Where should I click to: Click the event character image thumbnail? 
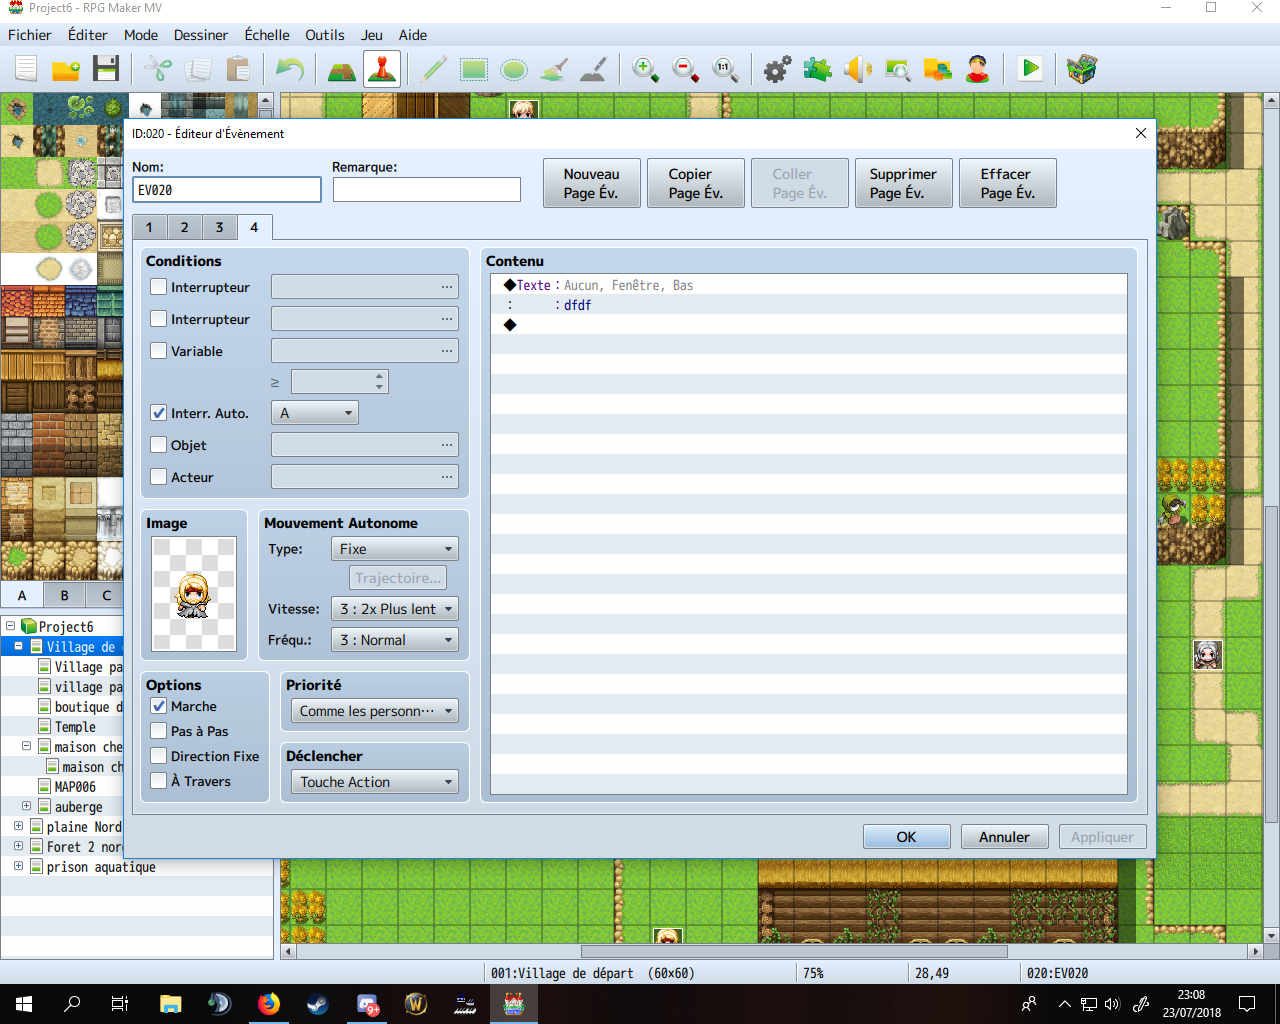pyautogui.click(x=194, y=594)
